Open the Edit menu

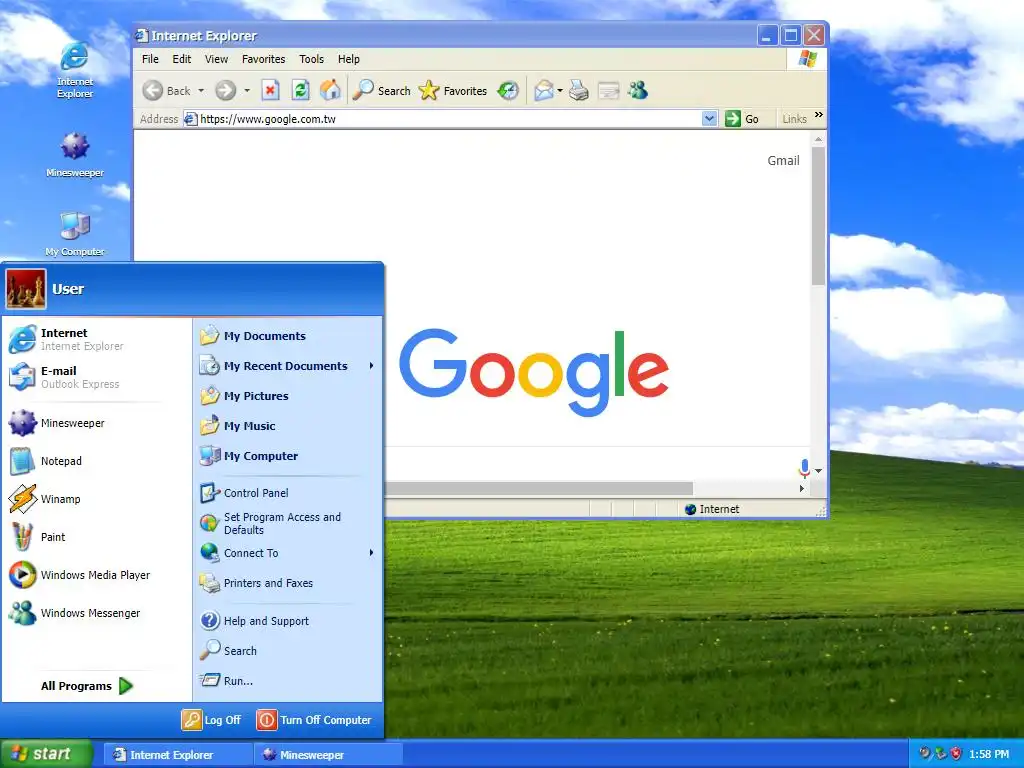tap(182, 59)
